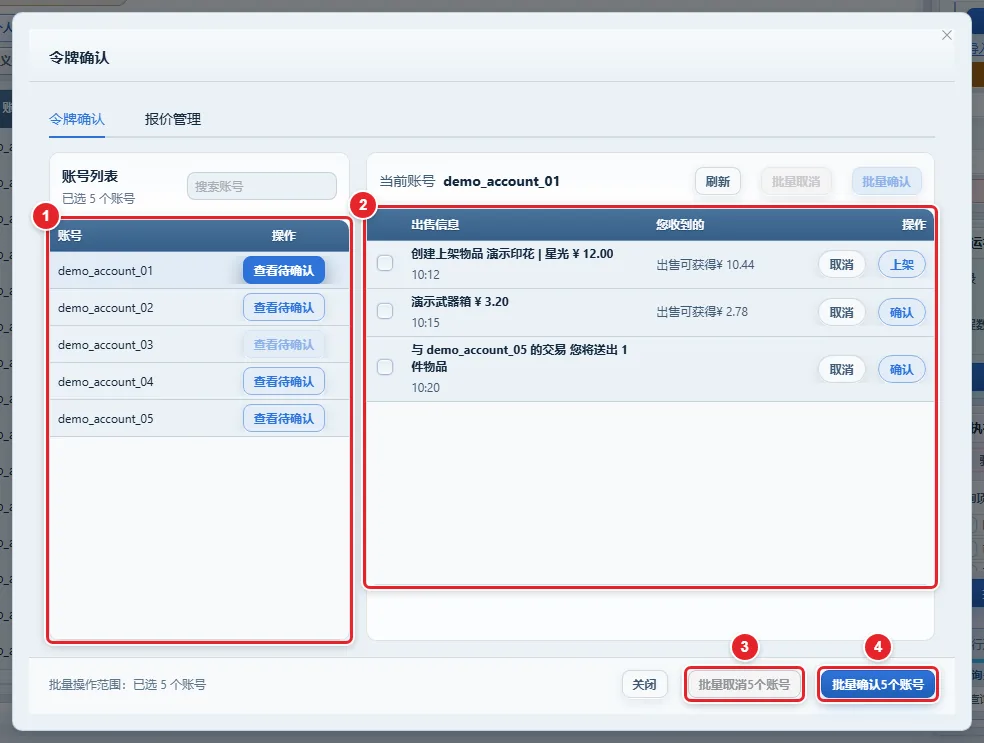
Task: Confirm the demo_account_05 trade
Action: (902, 370)
